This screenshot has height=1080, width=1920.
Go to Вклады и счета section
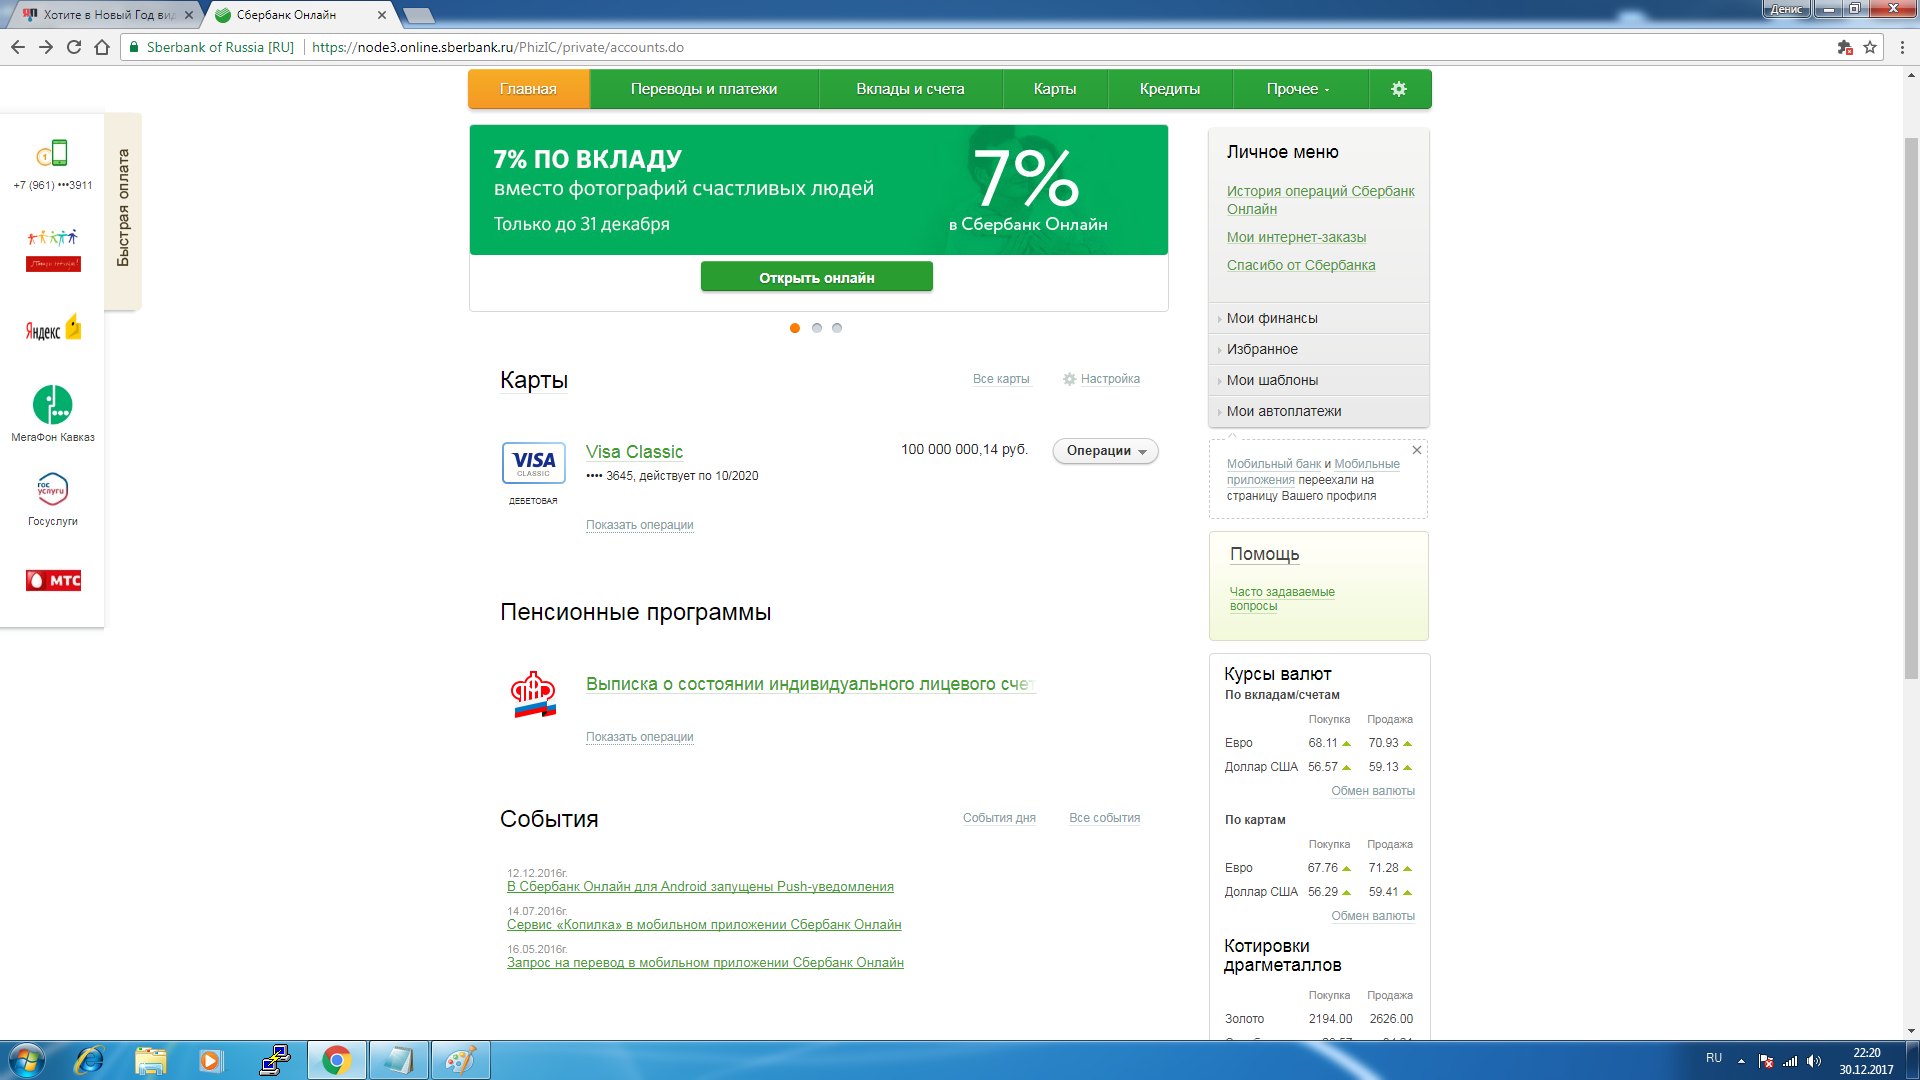point(910,89)
